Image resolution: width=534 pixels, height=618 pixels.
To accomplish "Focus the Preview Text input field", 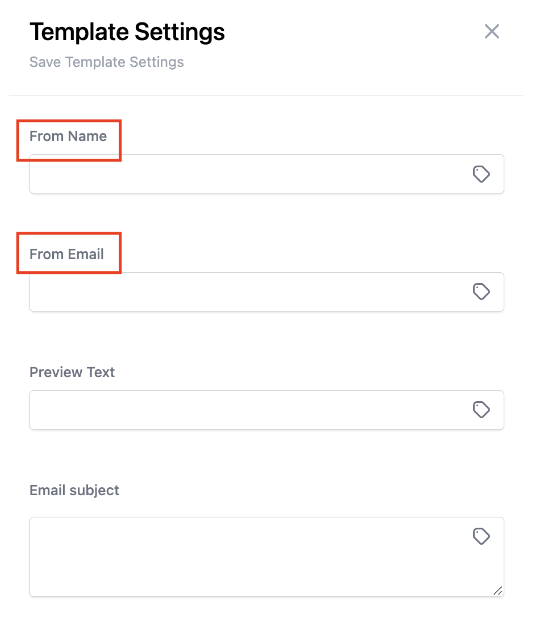I will 266,410.
